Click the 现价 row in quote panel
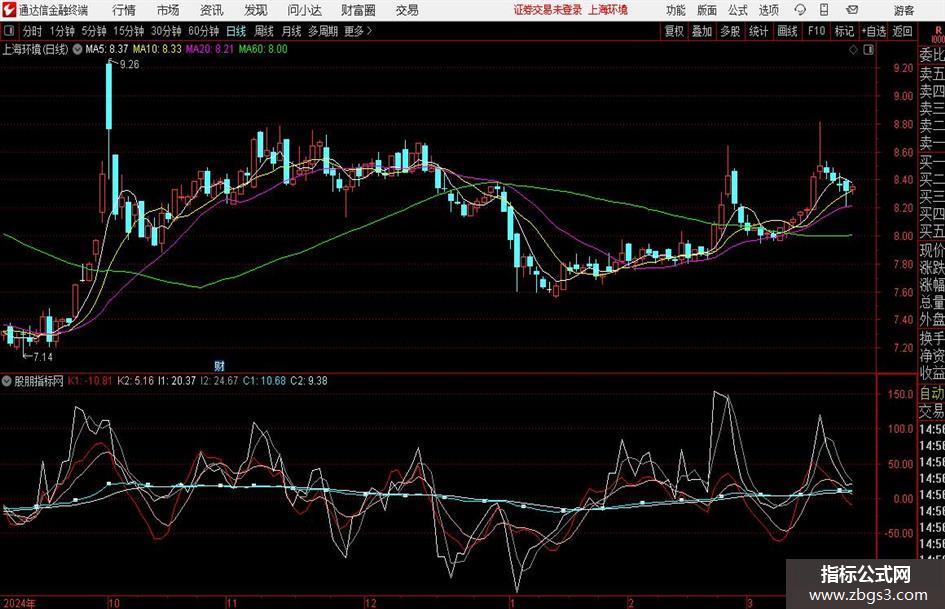The width and height of the screenshot is (945, 609). pyautogui.click(x=932, y=250)
